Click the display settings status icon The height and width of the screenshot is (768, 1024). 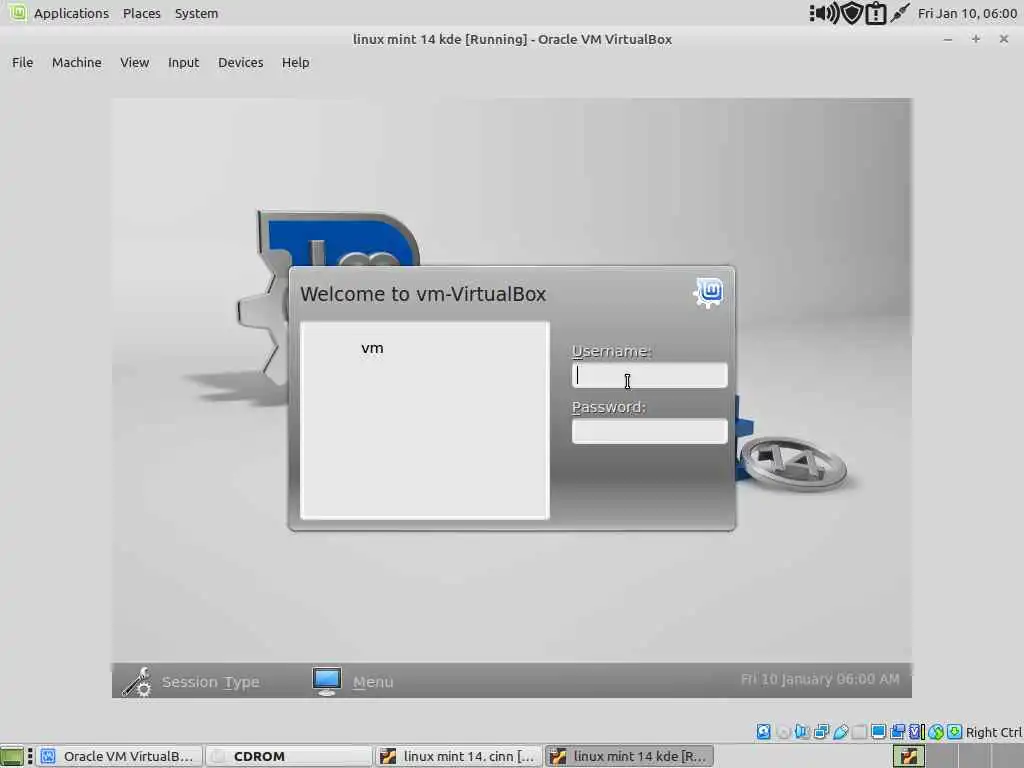pyautogui.click(x=878, y=732)
